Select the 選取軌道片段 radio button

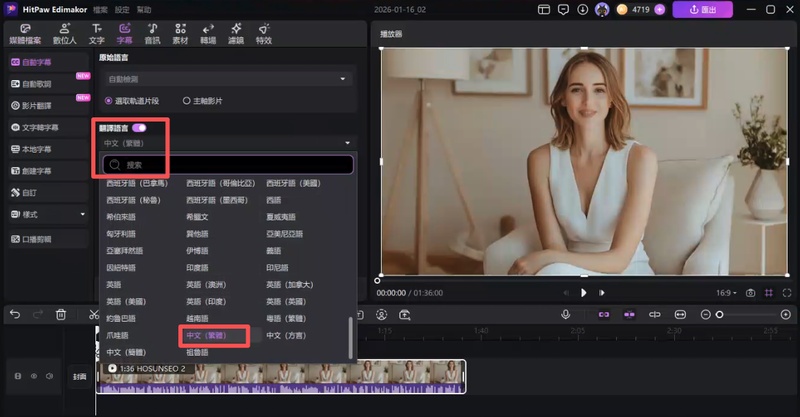click(x=108, y=100)
